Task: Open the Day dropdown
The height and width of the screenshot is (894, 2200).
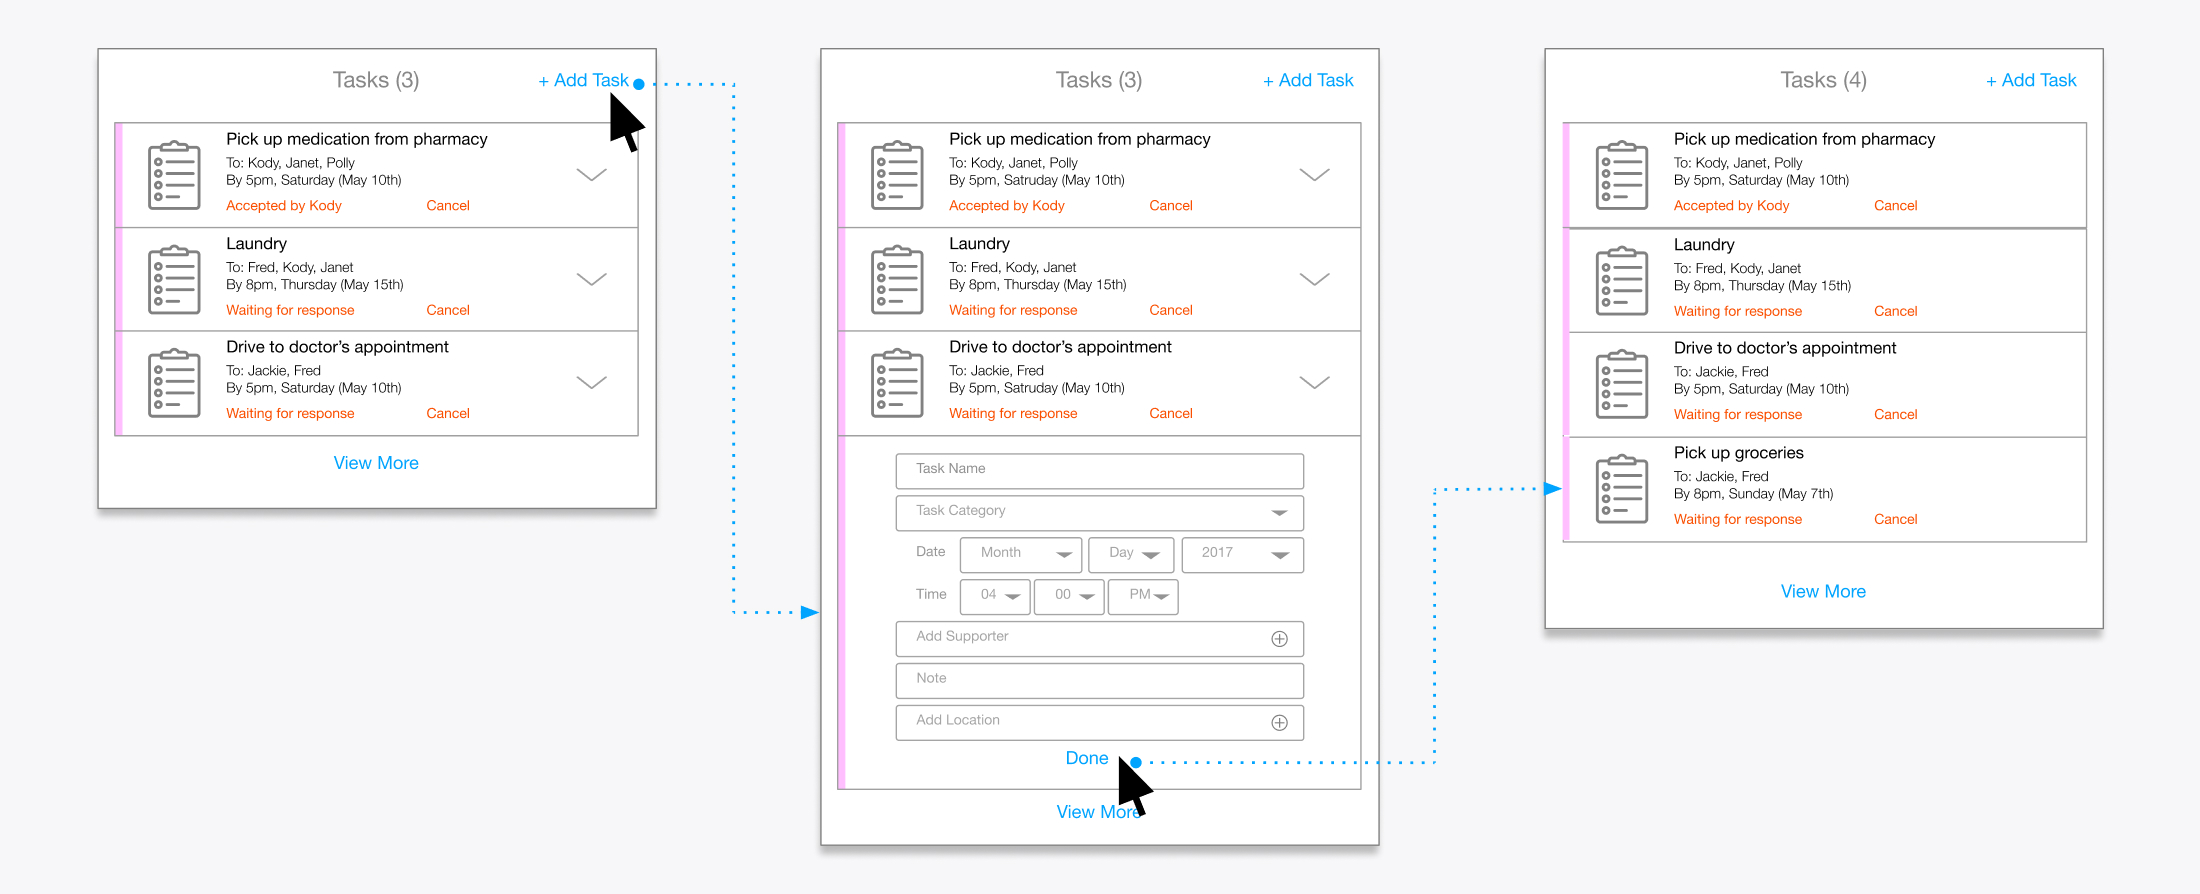Action: tap(1131, 555)
